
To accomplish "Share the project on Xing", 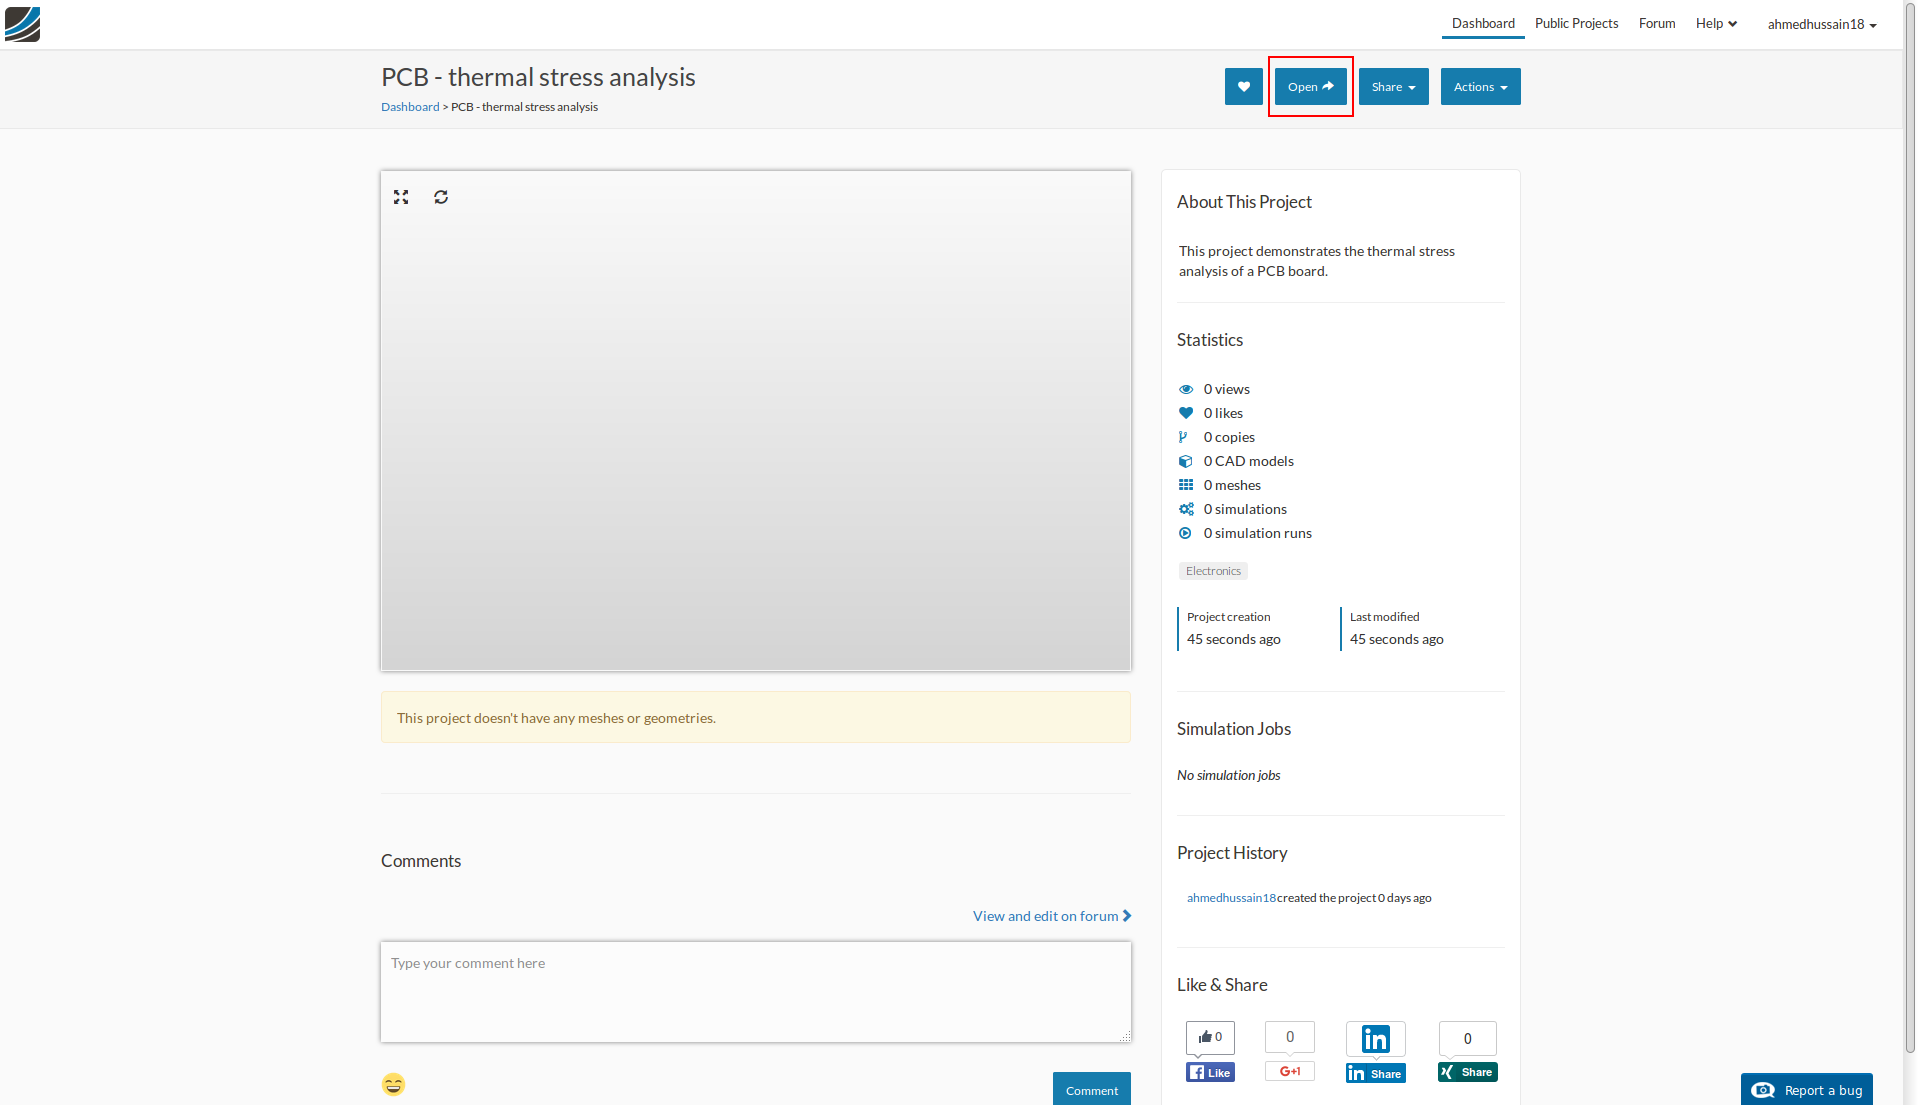I will click(x=1468, y=1072).
